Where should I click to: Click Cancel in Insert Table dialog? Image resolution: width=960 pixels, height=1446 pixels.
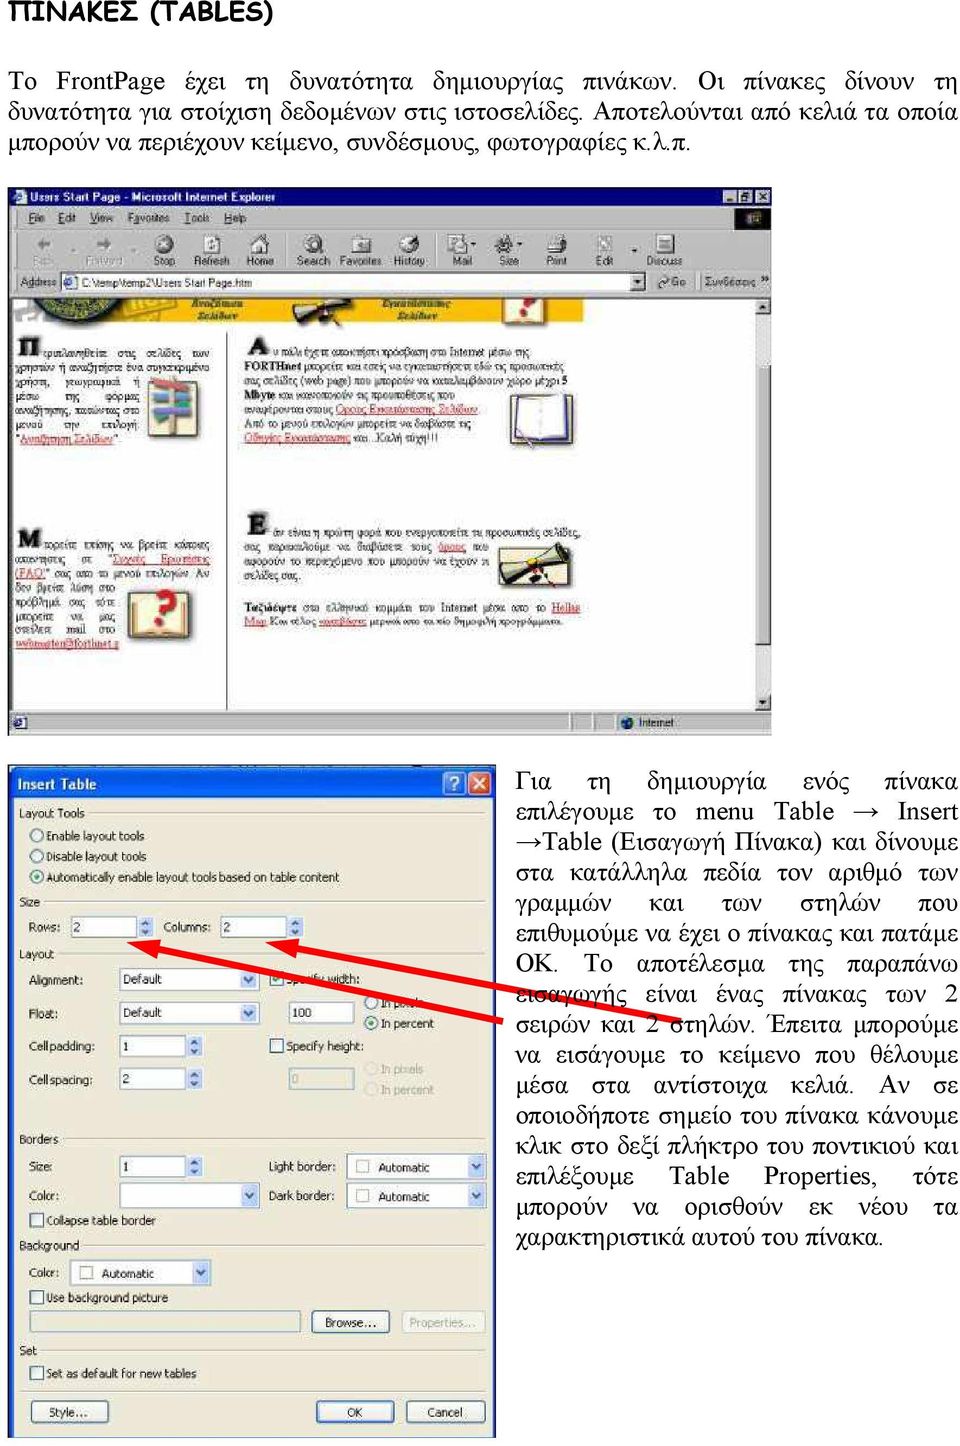tap(445, 1412)
